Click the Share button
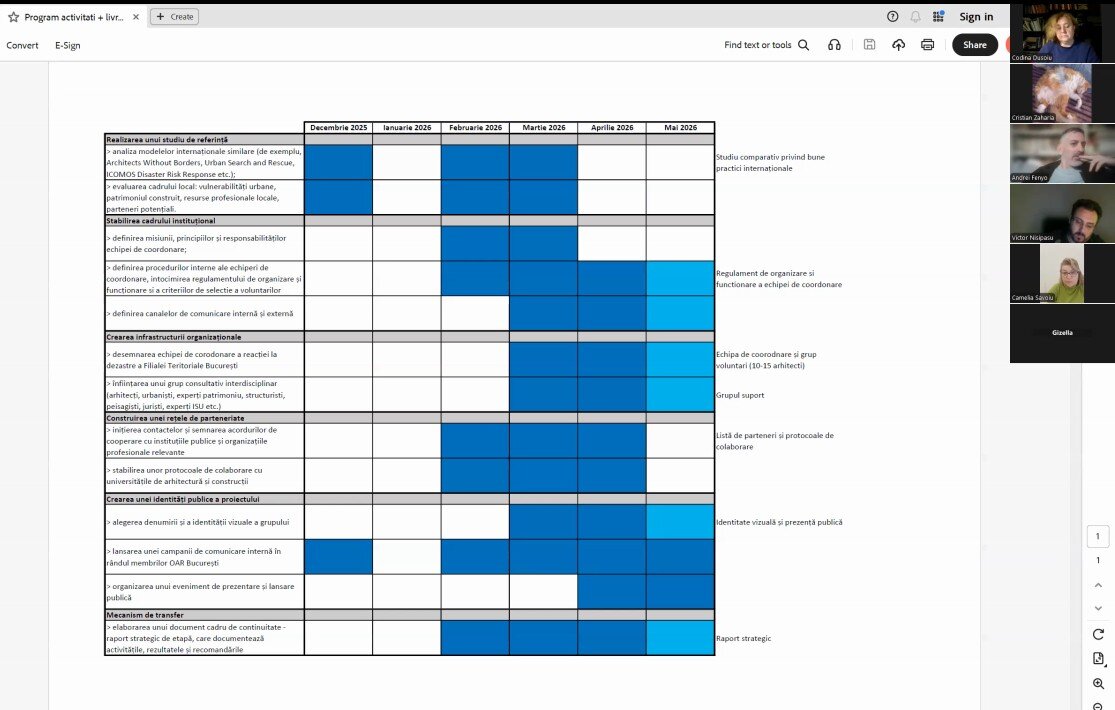This screenshot has width=1115, height=710. (x=974, y=45)
